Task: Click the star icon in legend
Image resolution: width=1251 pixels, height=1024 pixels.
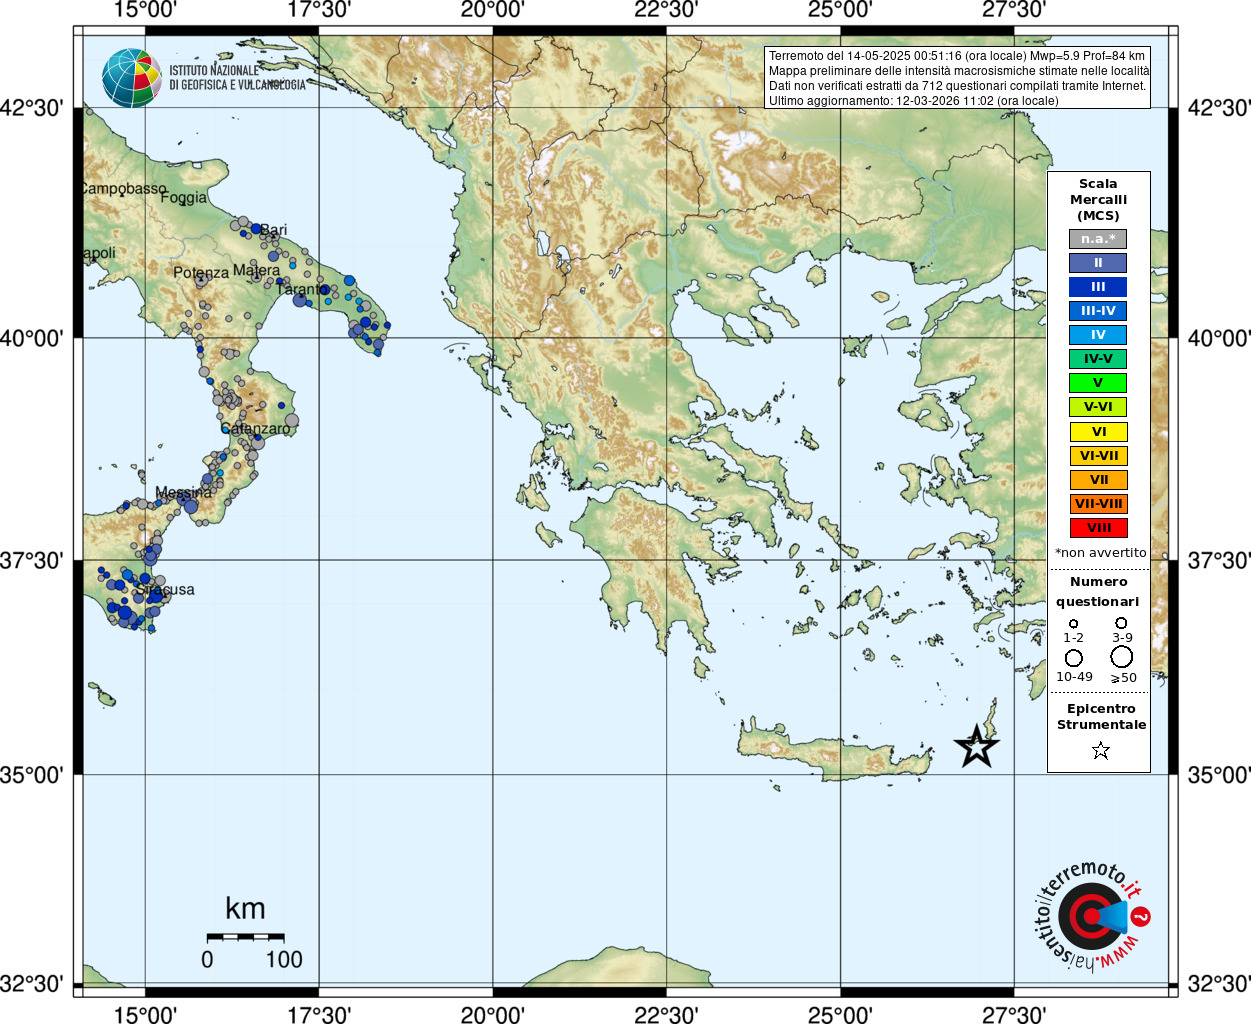Action: point(1100,750)
